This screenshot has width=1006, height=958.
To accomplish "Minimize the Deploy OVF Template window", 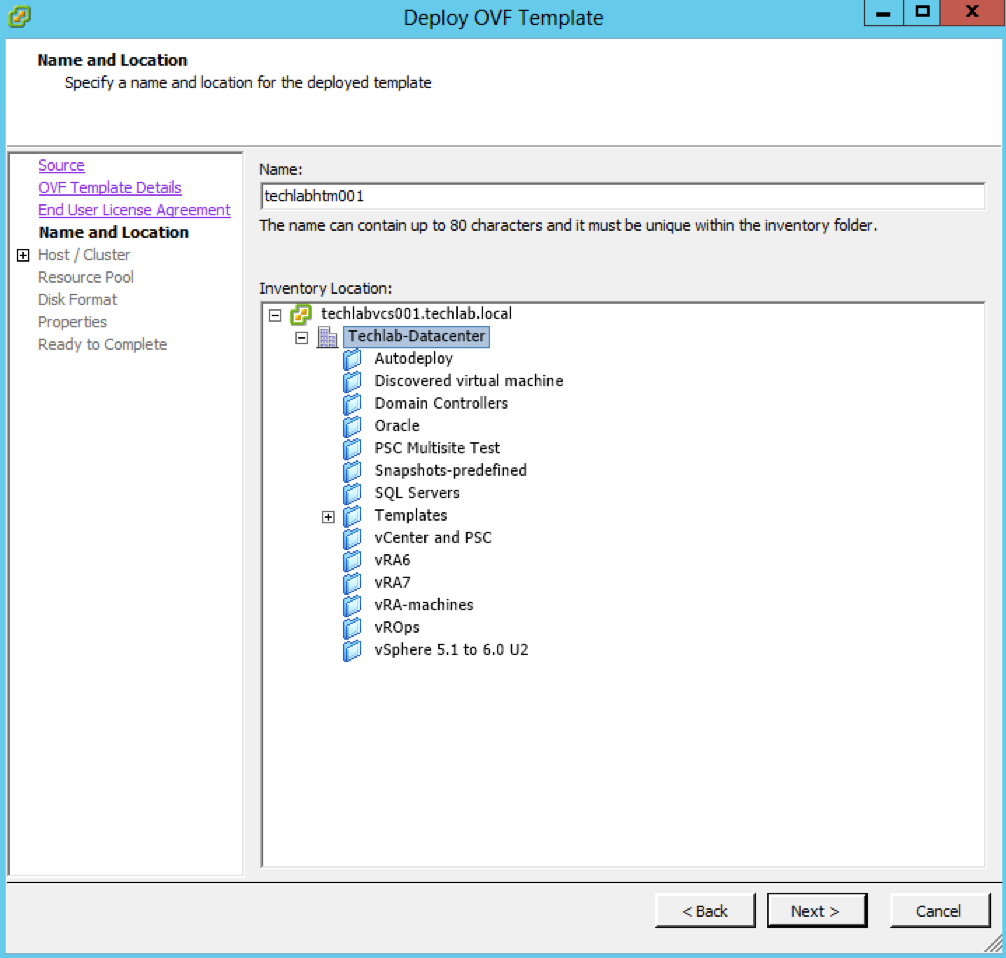I will (883, 13).
